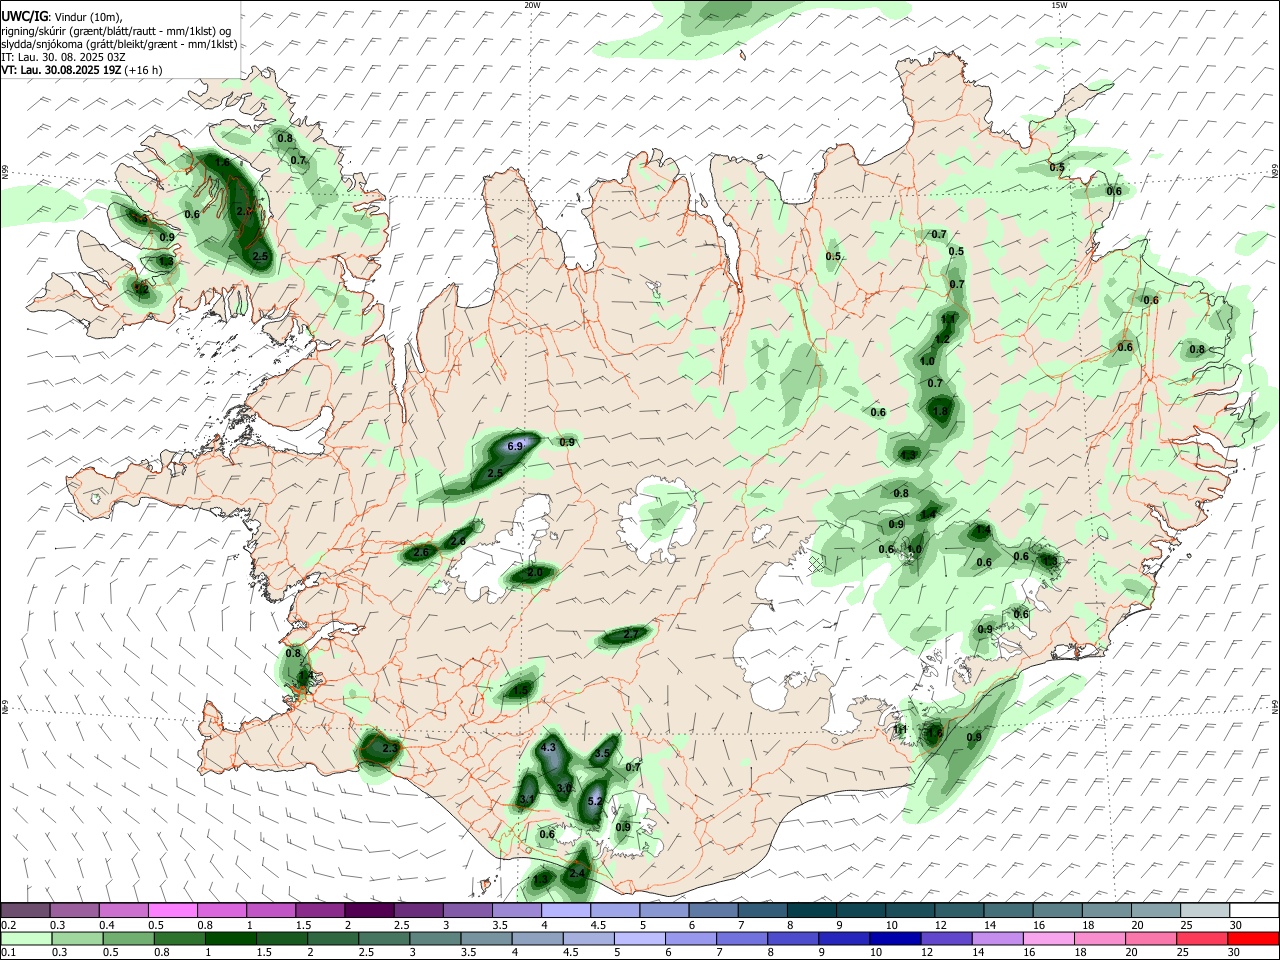Screen dimensions: 1280x960
Task: Click the 2.3 value on the southwest coast
Action: pyautogui.click(x=391, y=747)
